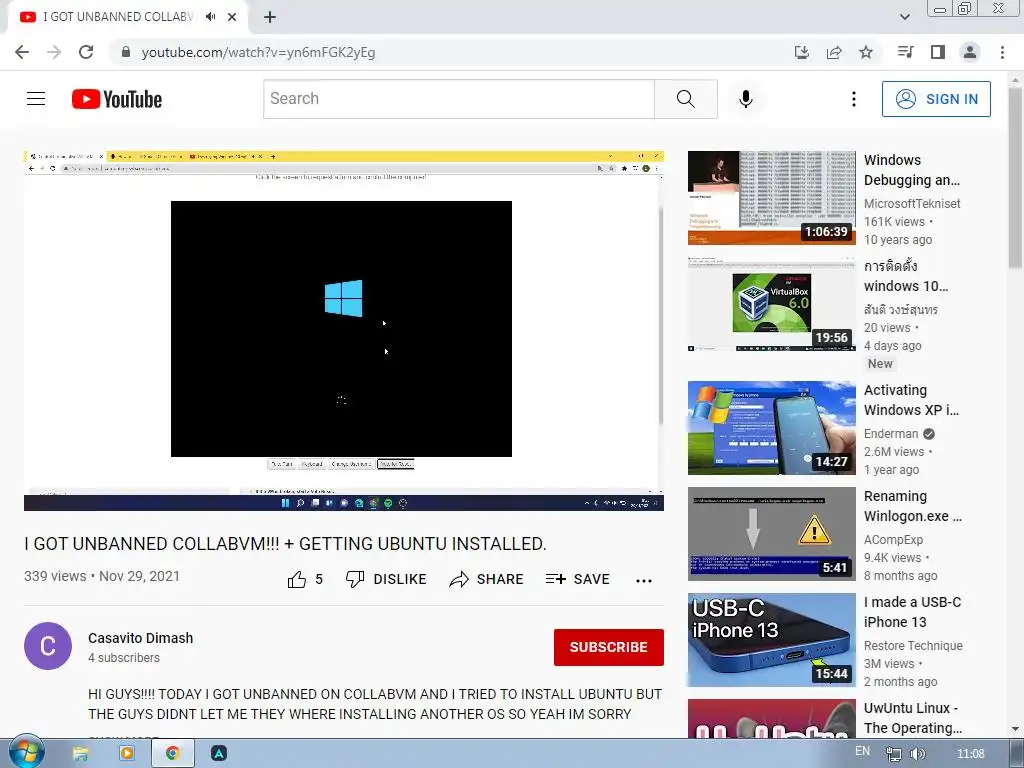1024x768 pixels.
Task: Click 'I made a USB-C iPhone 13' title
Action: 912,612
